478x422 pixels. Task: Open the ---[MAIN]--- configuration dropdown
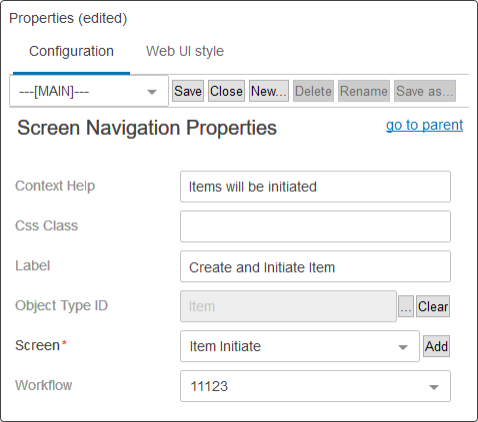(89, 91)
